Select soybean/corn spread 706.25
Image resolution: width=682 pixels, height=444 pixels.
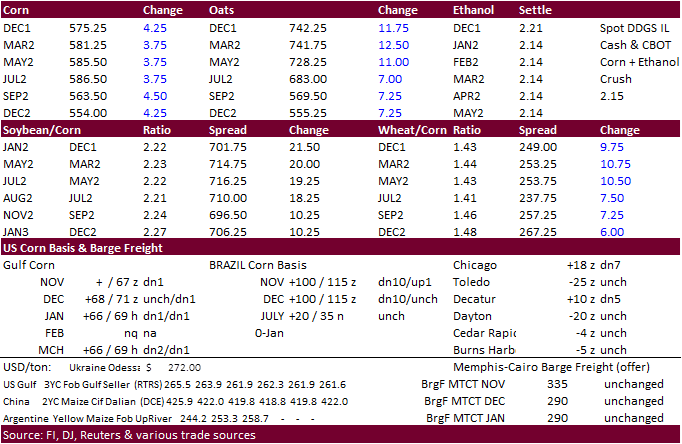228,232
